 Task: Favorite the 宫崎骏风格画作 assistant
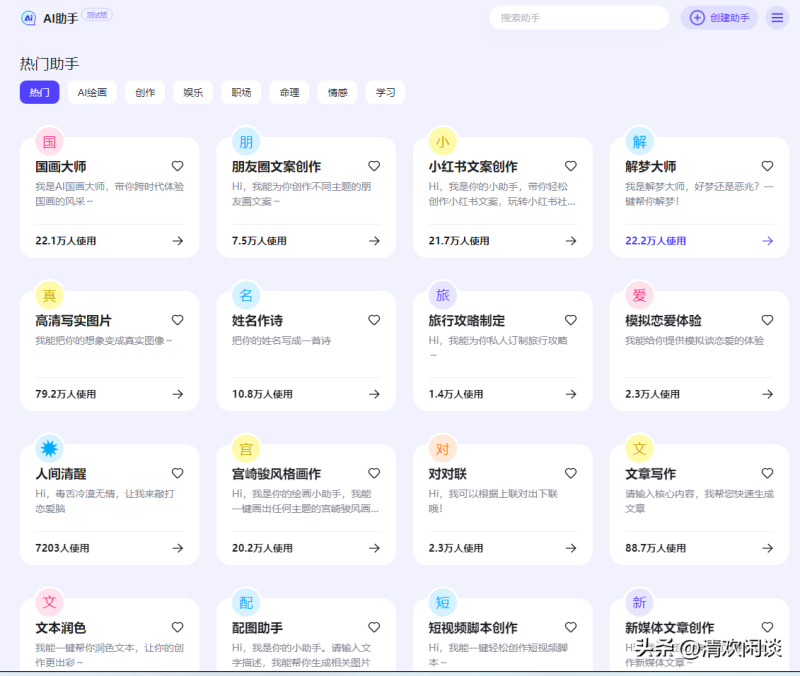(x=374, y=473)
